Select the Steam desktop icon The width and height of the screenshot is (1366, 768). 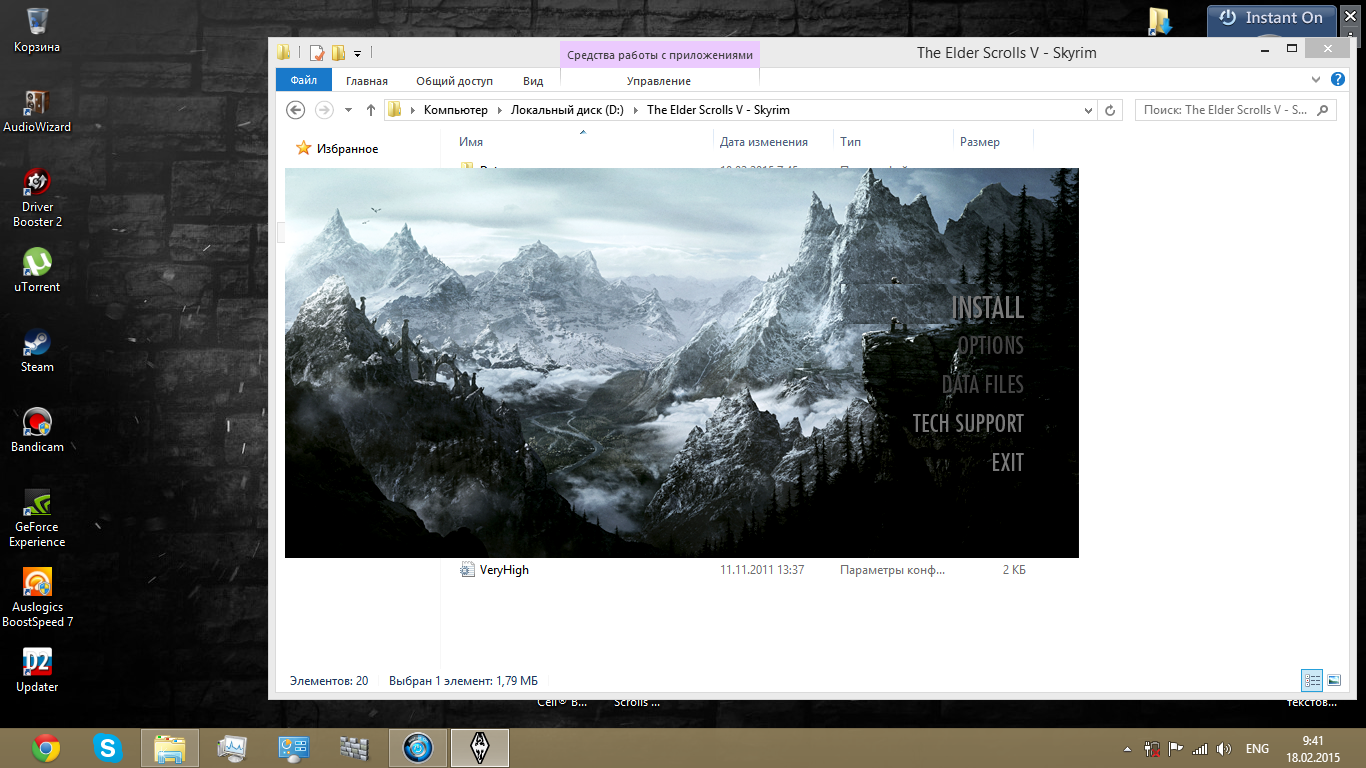coord(37,350)
